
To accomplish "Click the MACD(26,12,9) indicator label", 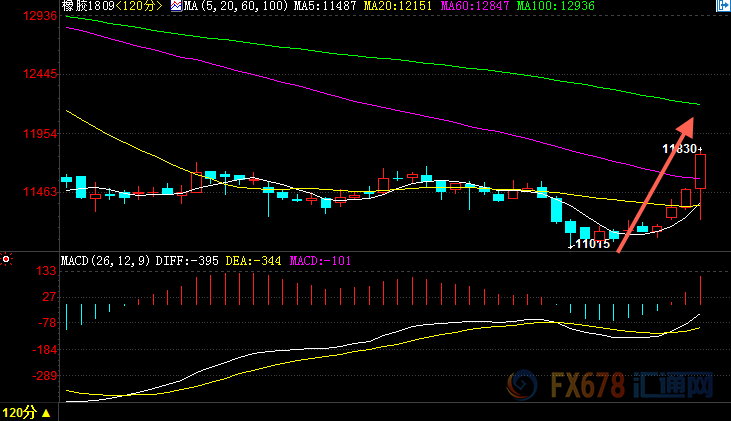I will [x=106, y=261].
